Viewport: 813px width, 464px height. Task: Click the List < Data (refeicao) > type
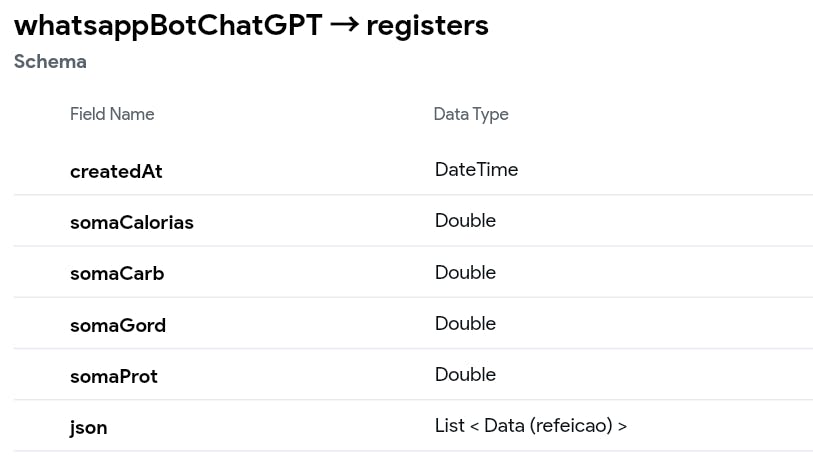tap(531, 426)
